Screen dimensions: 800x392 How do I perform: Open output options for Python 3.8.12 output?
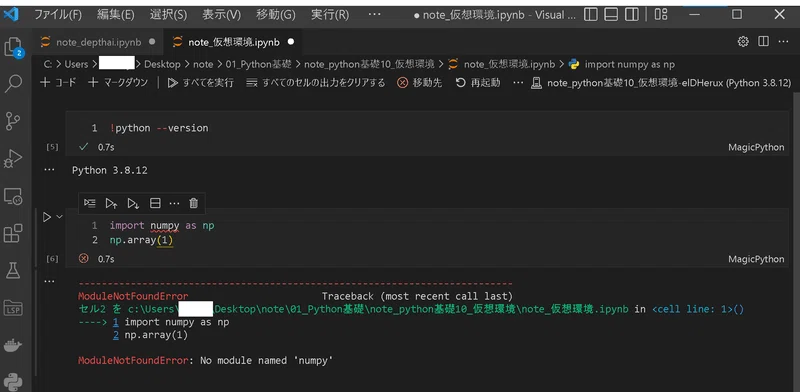coord(49,169)
